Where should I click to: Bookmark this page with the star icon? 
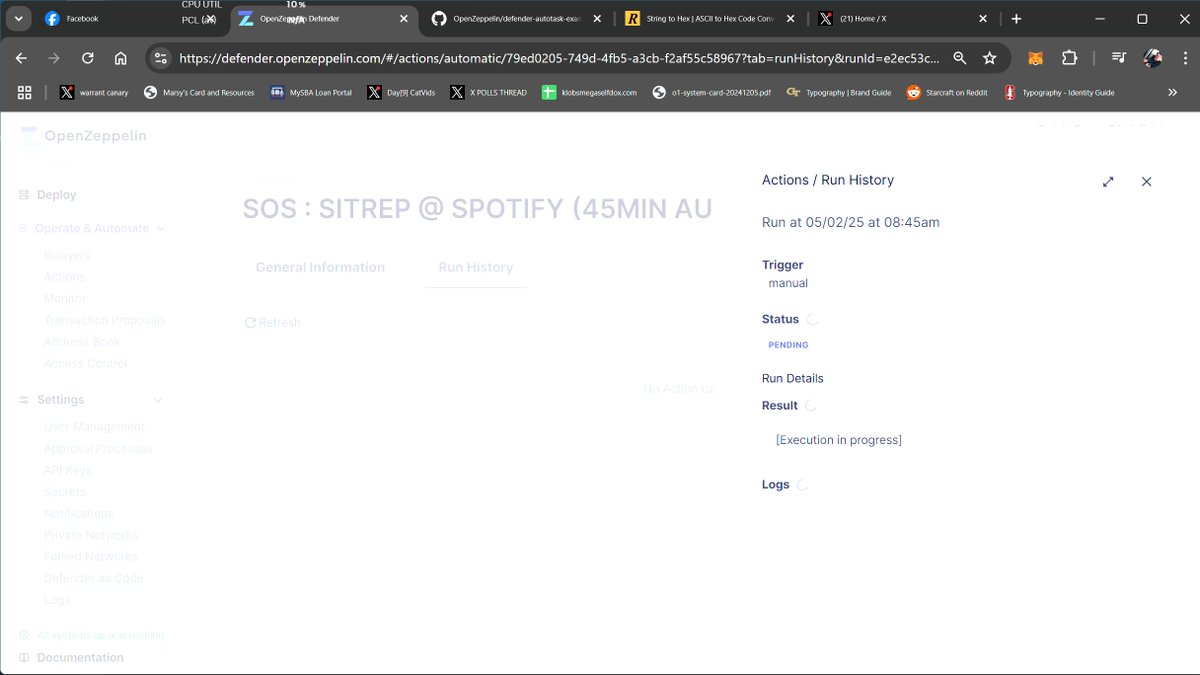point(990,58)
